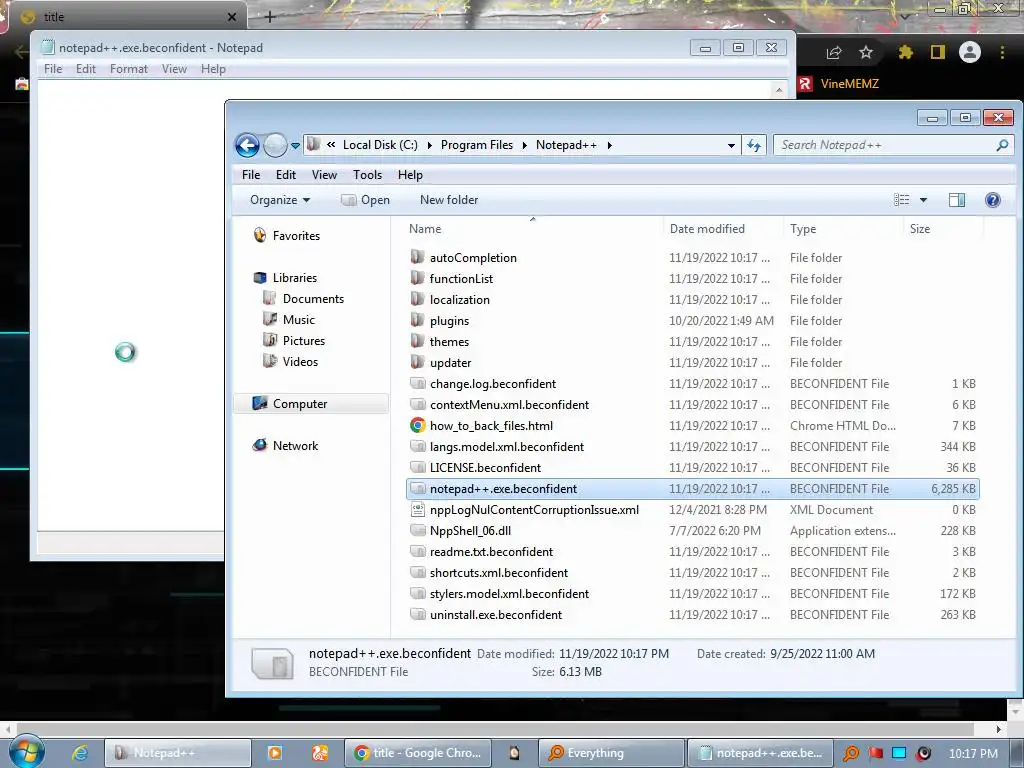This screenshot has height=768, width=1024.
Task: Open the view options dropdown arrow
Action: [923, 200]
